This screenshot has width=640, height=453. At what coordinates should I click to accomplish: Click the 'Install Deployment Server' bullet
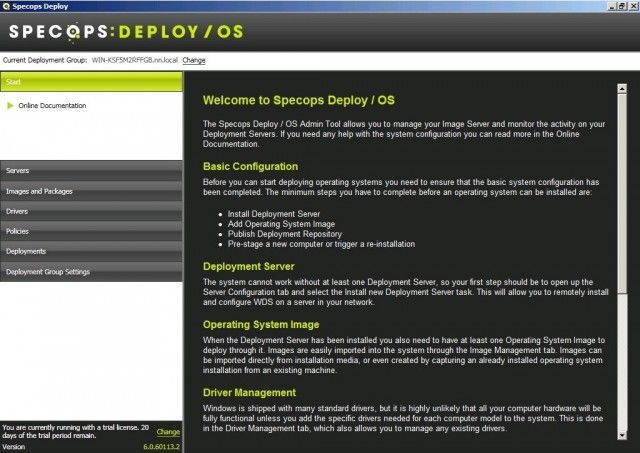point(274,214)
